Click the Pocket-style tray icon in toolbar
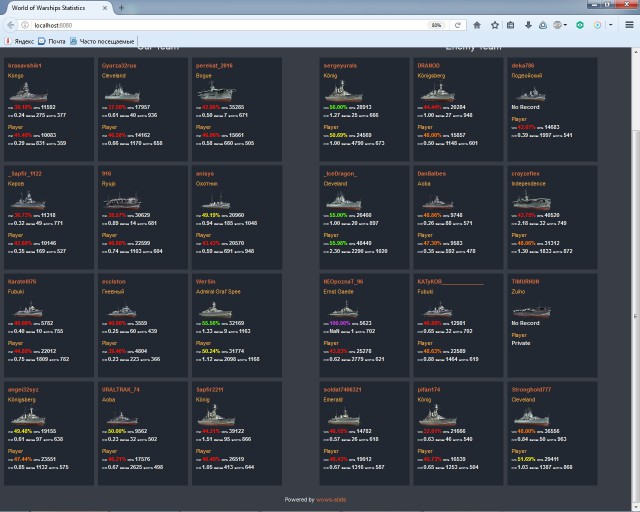The width and height of the screenshot is (640, 512). [x=543, y=25]
